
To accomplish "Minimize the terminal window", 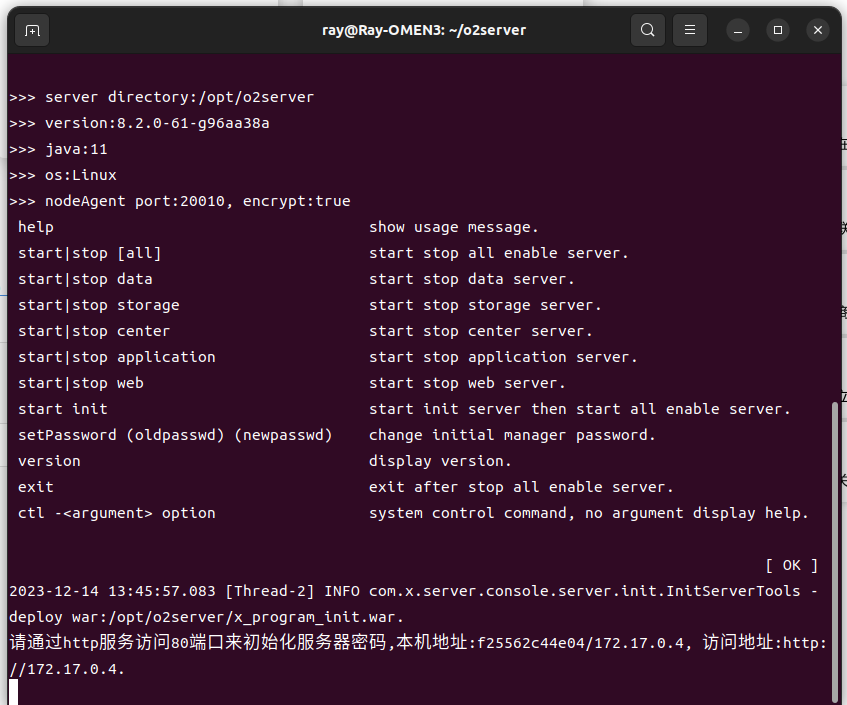I will pyautogui.click(x=738, y=30).
